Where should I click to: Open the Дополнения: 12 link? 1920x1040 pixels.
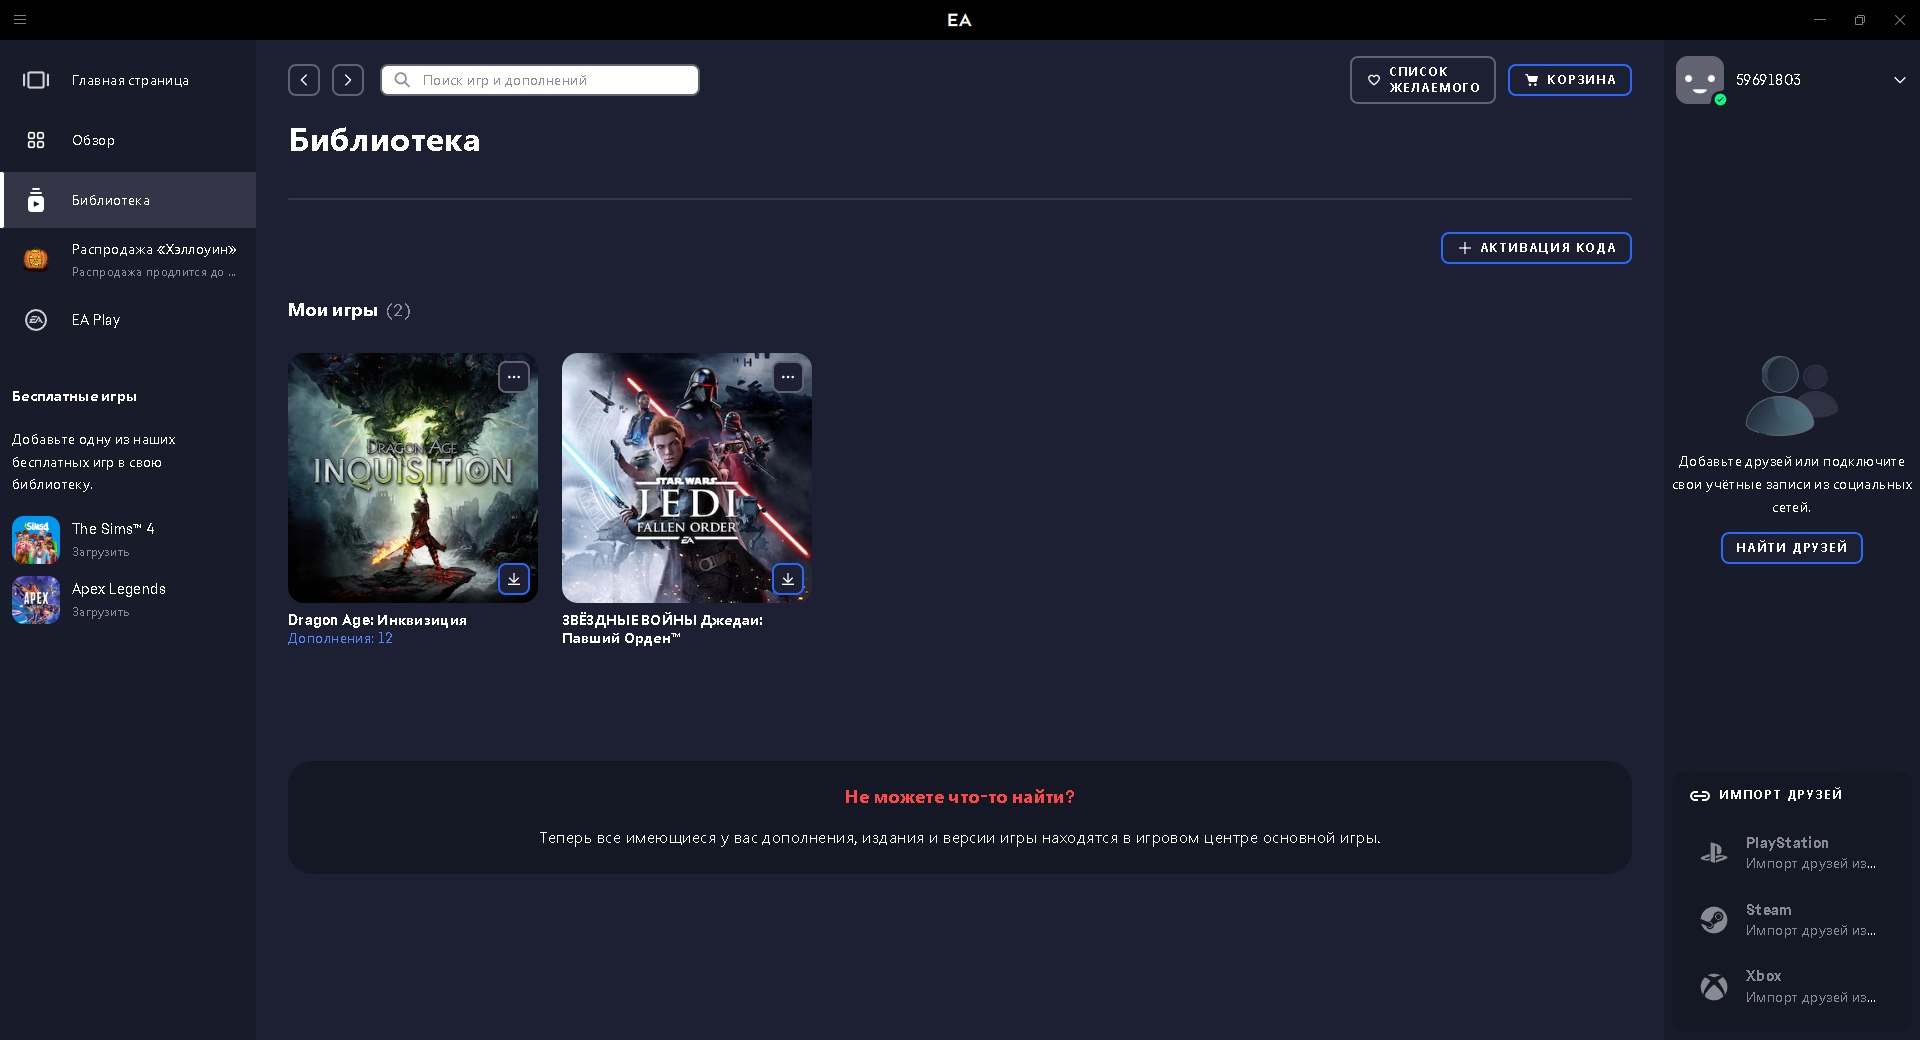pos(340,638)
